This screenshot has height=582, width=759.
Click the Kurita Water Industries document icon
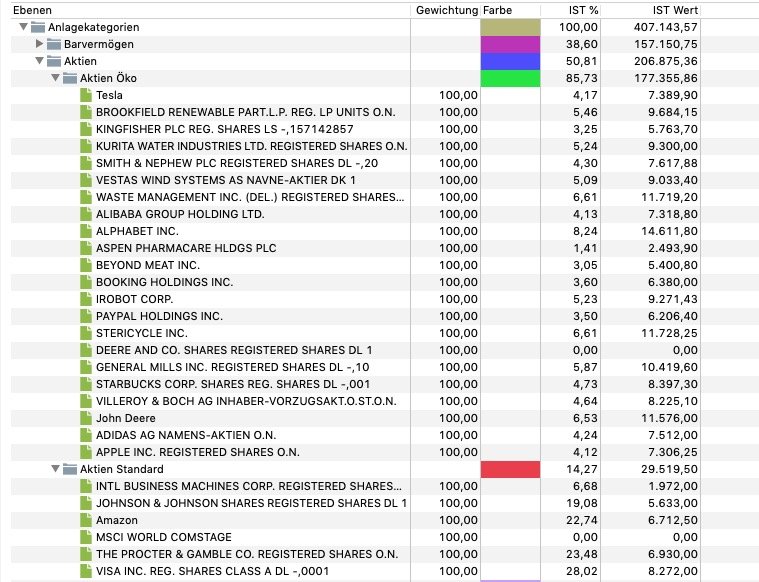(86, 146)
